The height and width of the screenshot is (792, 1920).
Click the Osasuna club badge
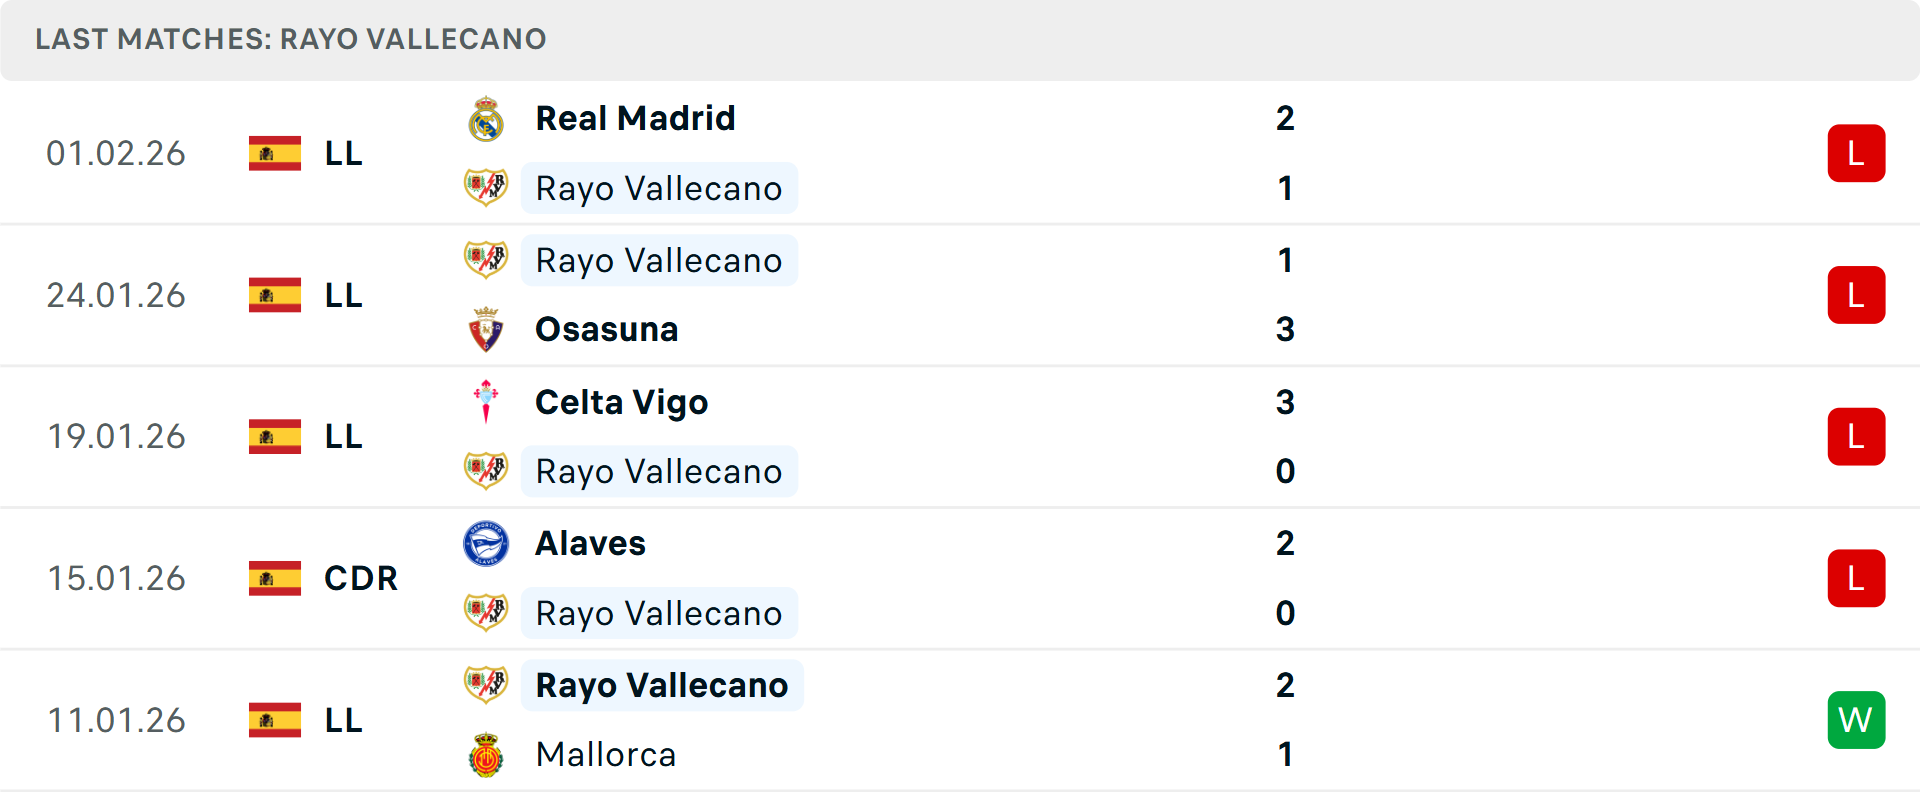click(x=486, y=329)
